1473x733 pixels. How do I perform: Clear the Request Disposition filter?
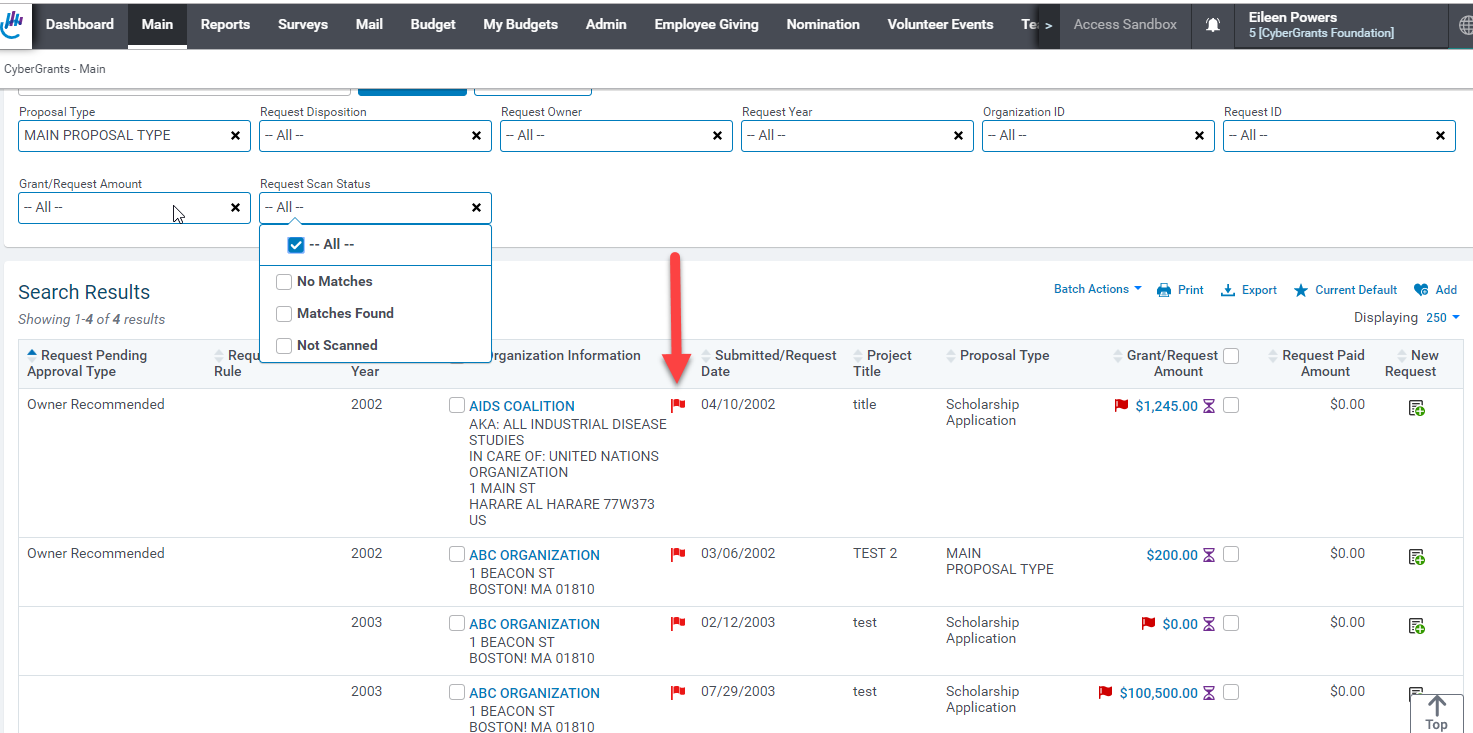click(476, 136)
